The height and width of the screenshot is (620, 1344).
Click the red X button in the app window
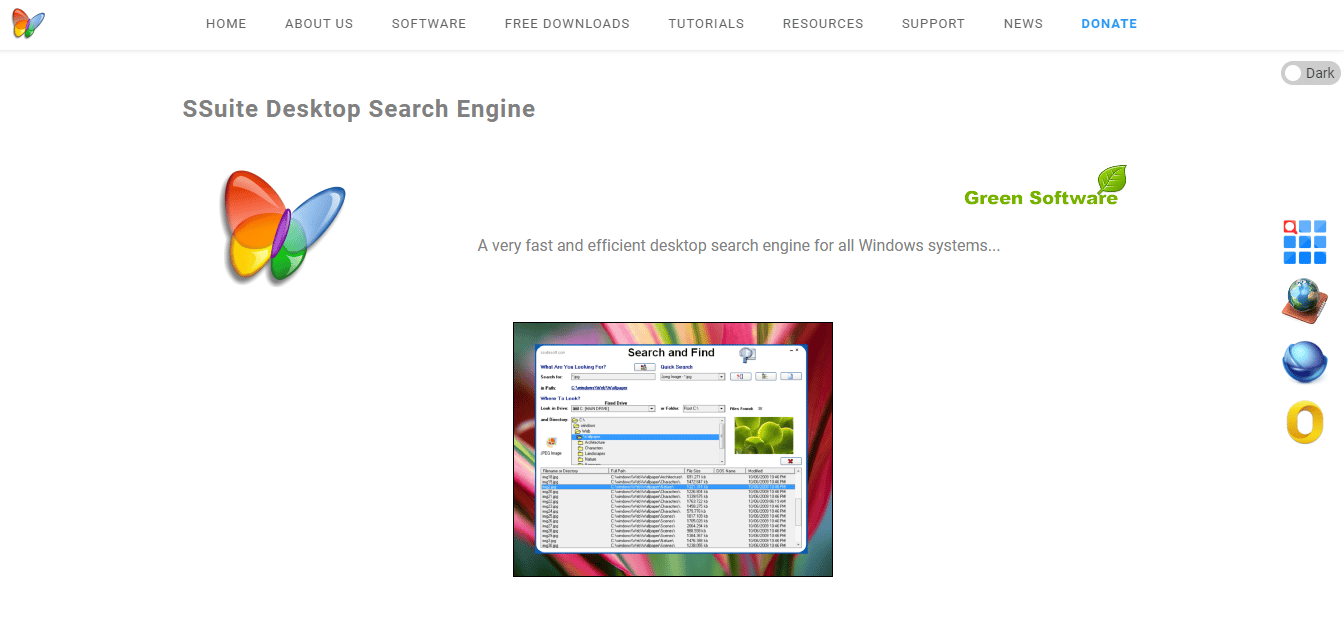point(790,461)
